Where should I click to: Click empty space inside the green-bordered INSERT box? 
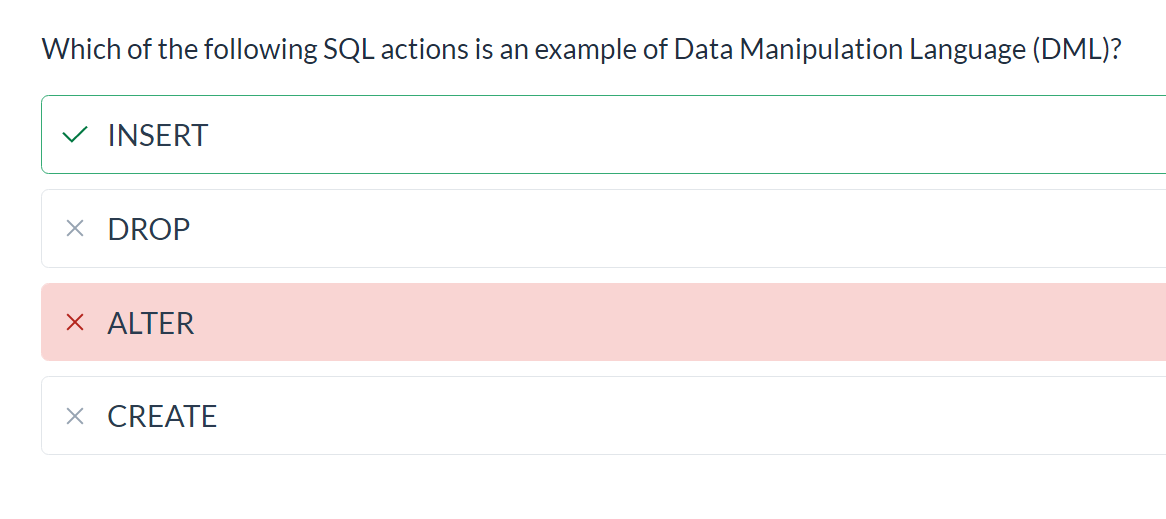[669, 135]
